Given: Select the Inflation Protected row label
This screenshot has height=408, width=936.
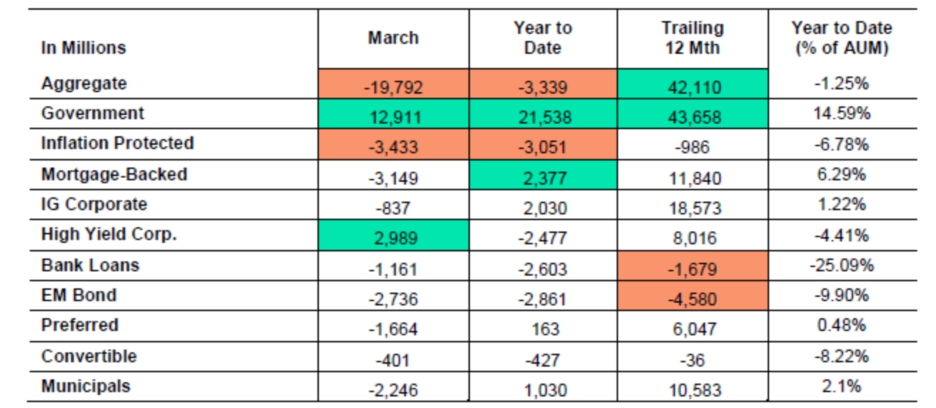Looking at the screenshot, I should tap(117, 143).
